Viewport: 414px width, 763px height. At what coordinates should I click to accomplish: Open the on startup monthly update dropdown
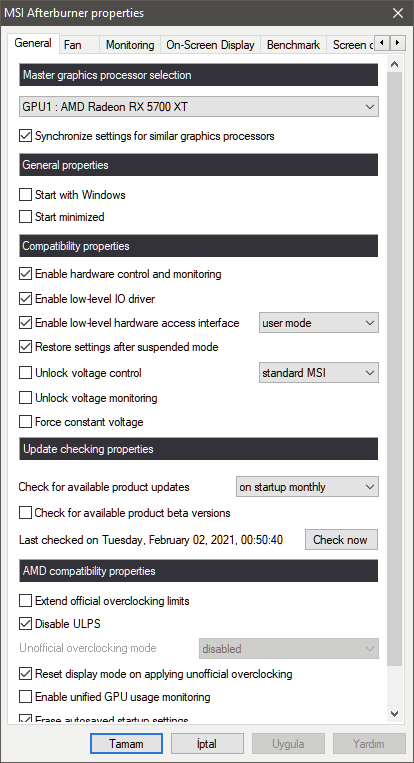click(307, 487)
